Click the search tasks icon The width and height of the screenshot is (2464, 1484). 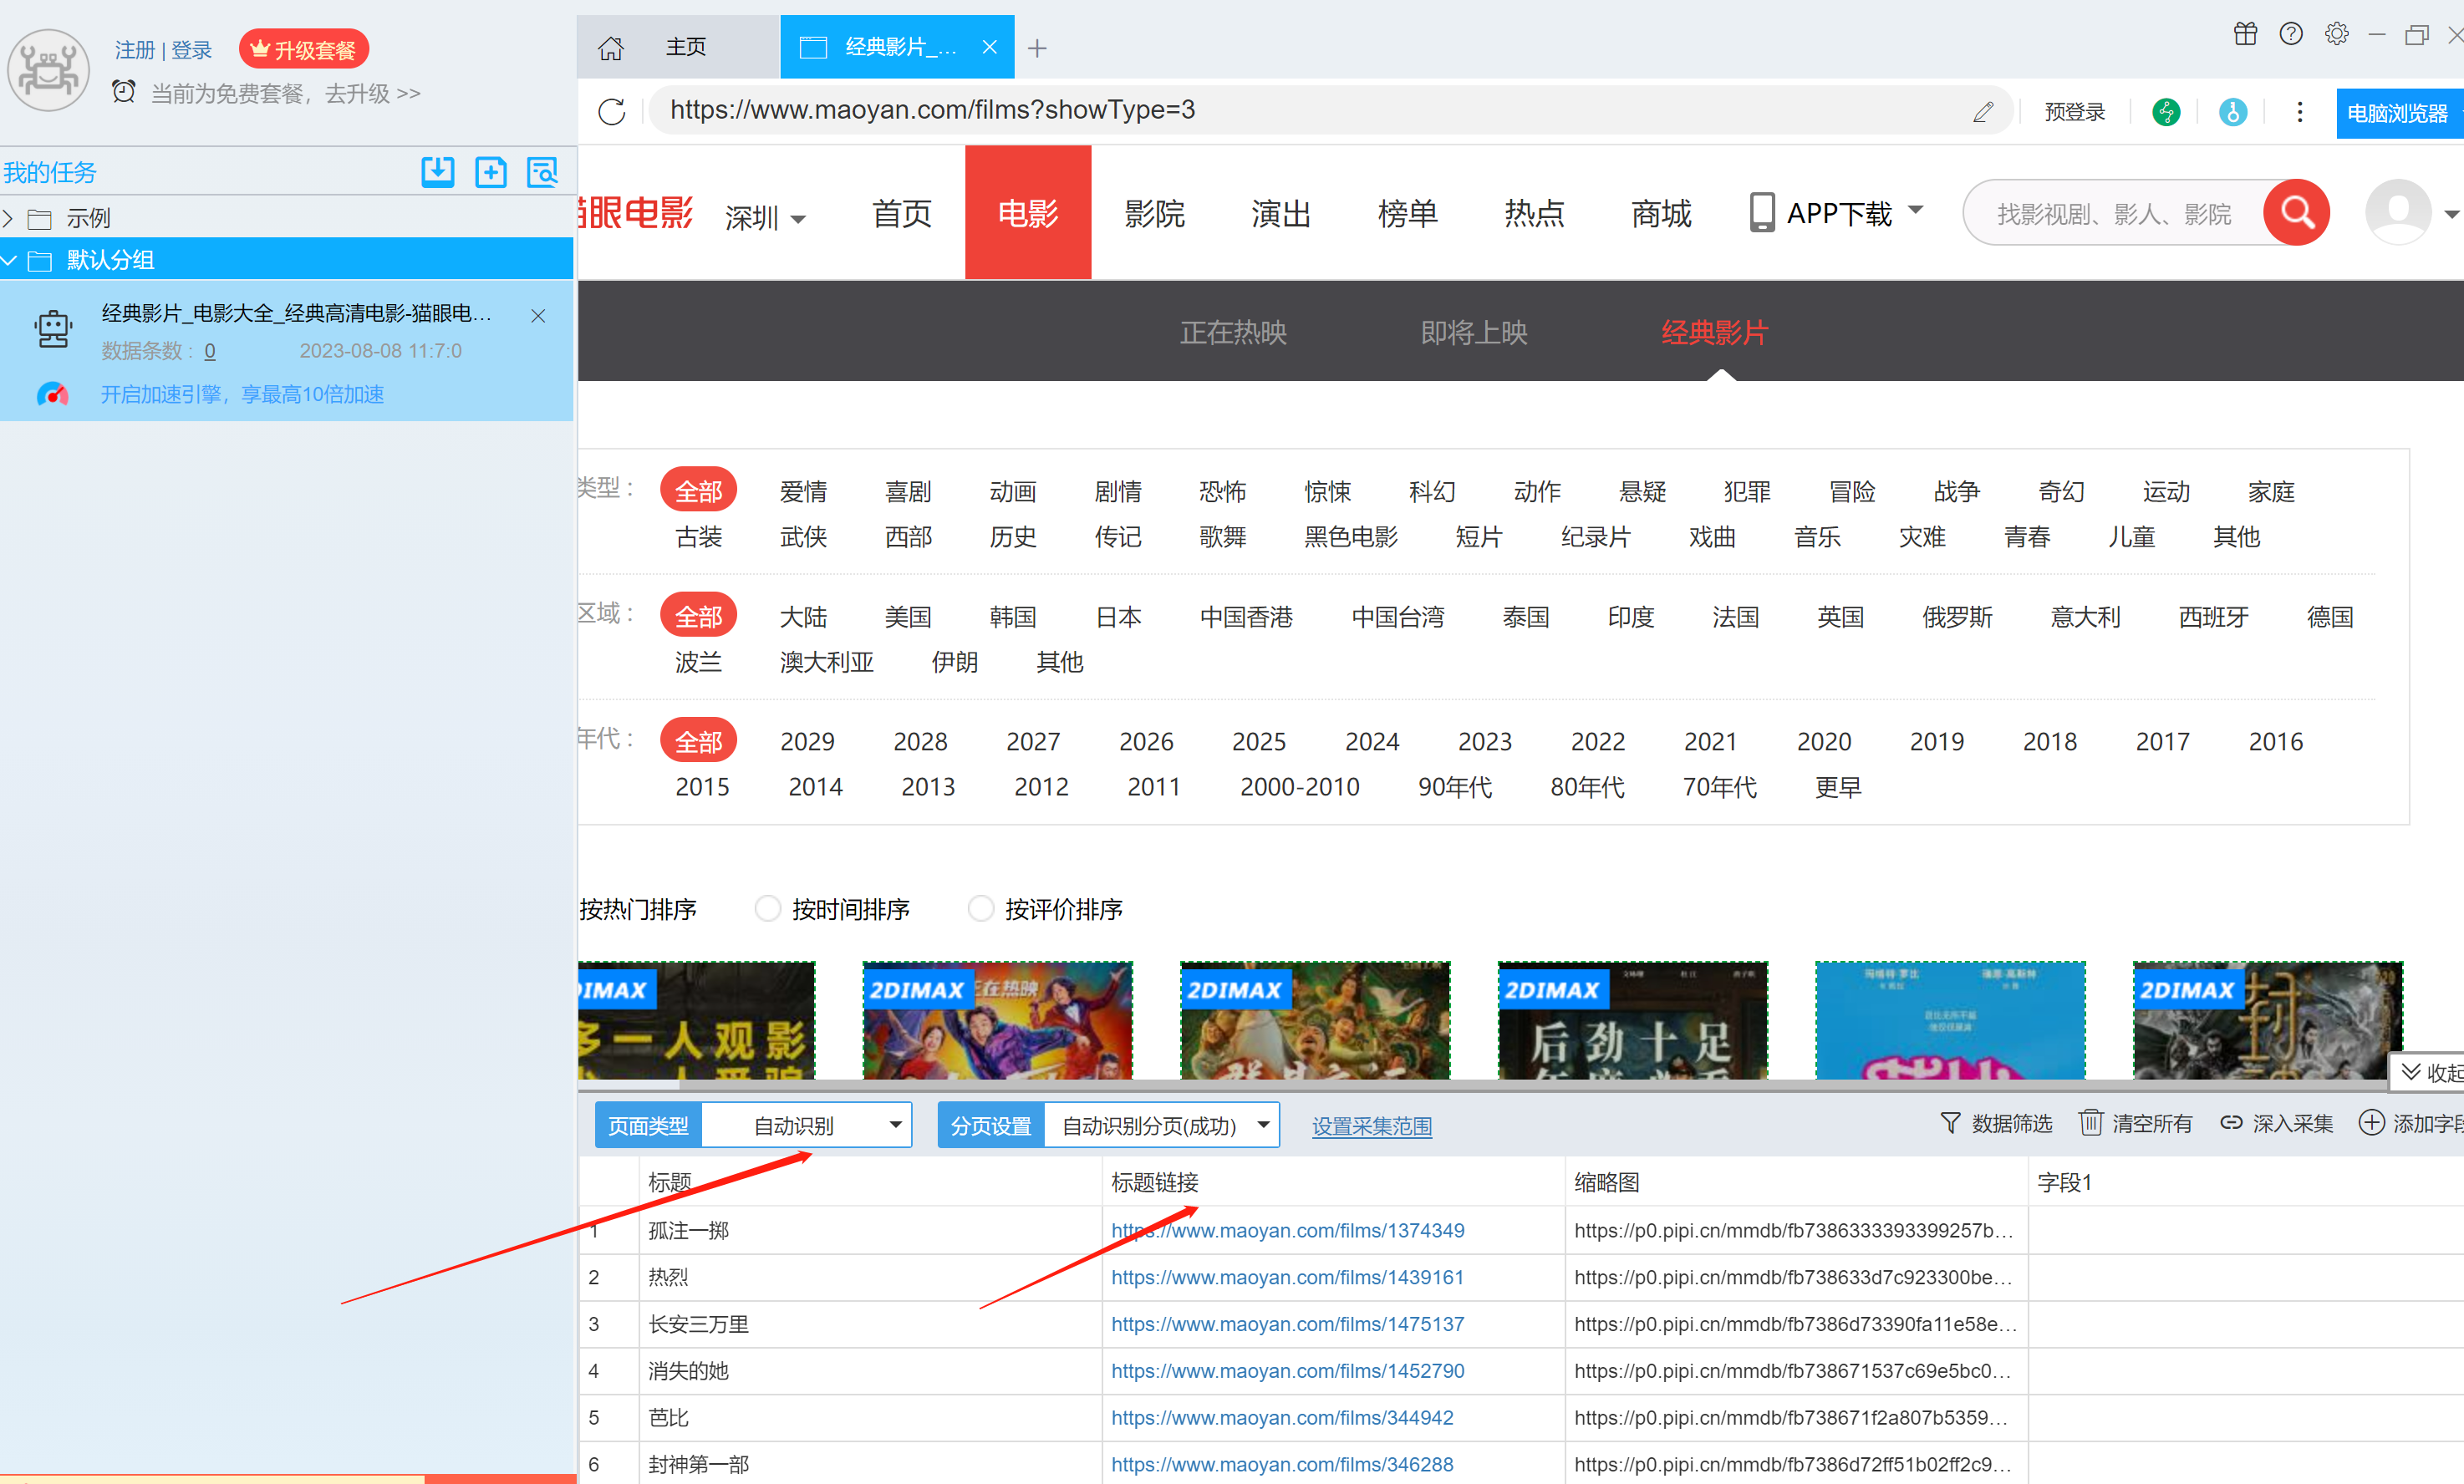click(x=542, y=172)
